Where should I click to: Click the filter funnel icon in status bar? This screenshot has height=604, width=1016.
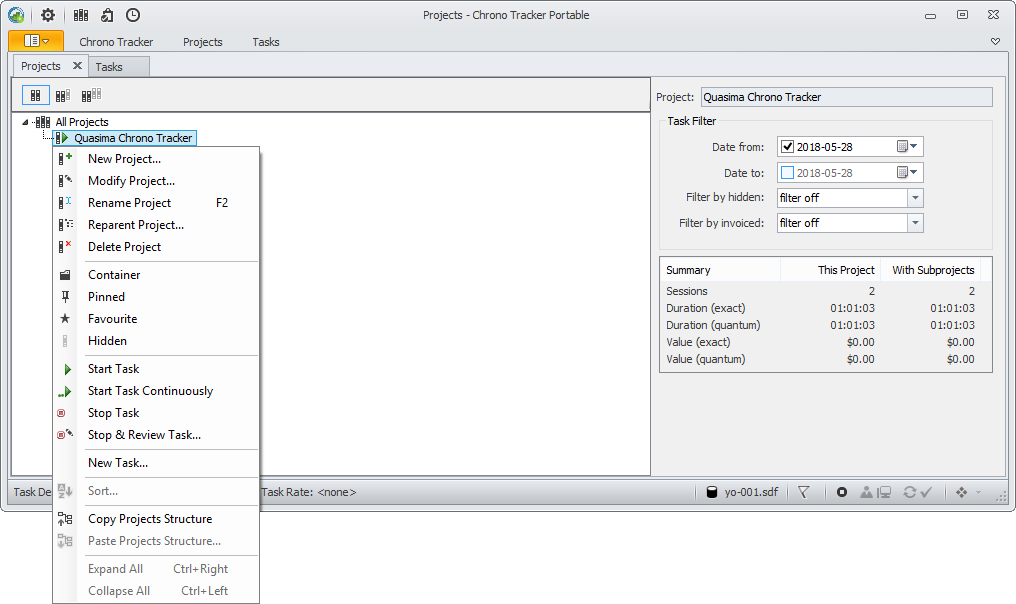click(x=803, y=493)
